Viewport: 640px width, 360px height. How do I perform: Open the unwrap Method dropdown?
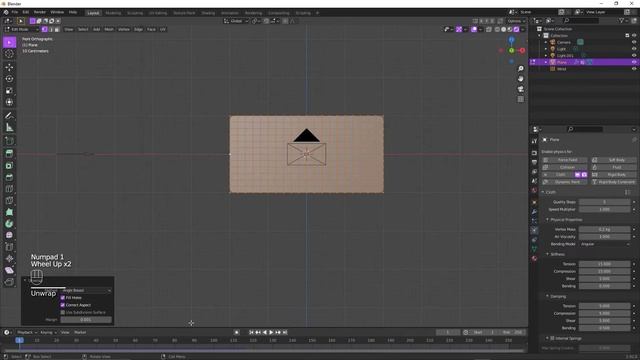87,290
